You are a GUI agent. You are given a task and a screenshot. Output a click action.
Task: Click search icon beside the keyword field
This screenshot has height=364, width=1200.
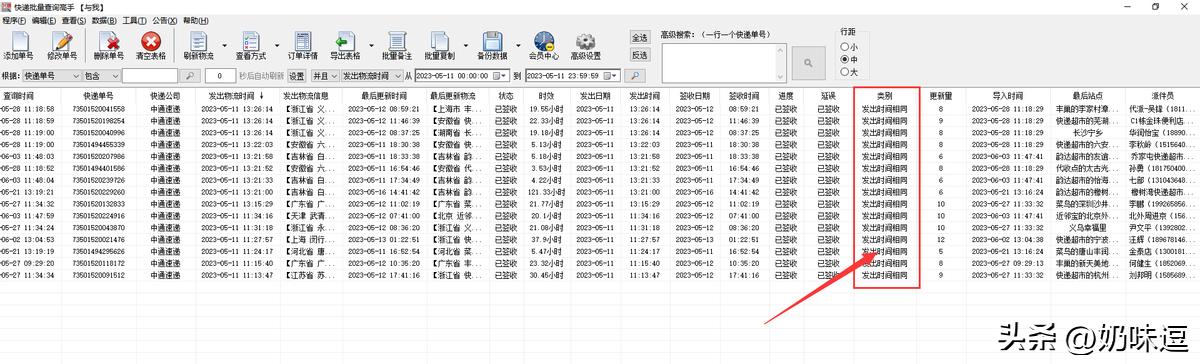[189, 75]
